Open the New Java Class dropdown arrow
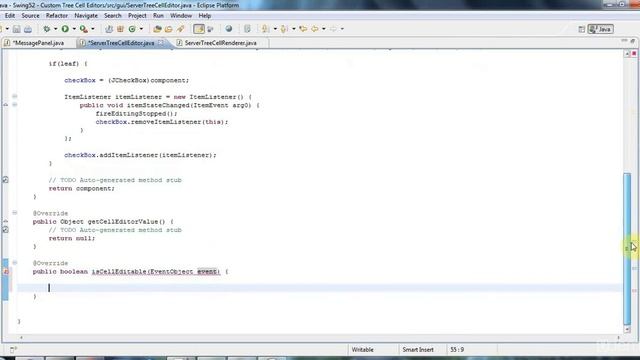The height and width of the screenshot is (360, 640). 141,29
